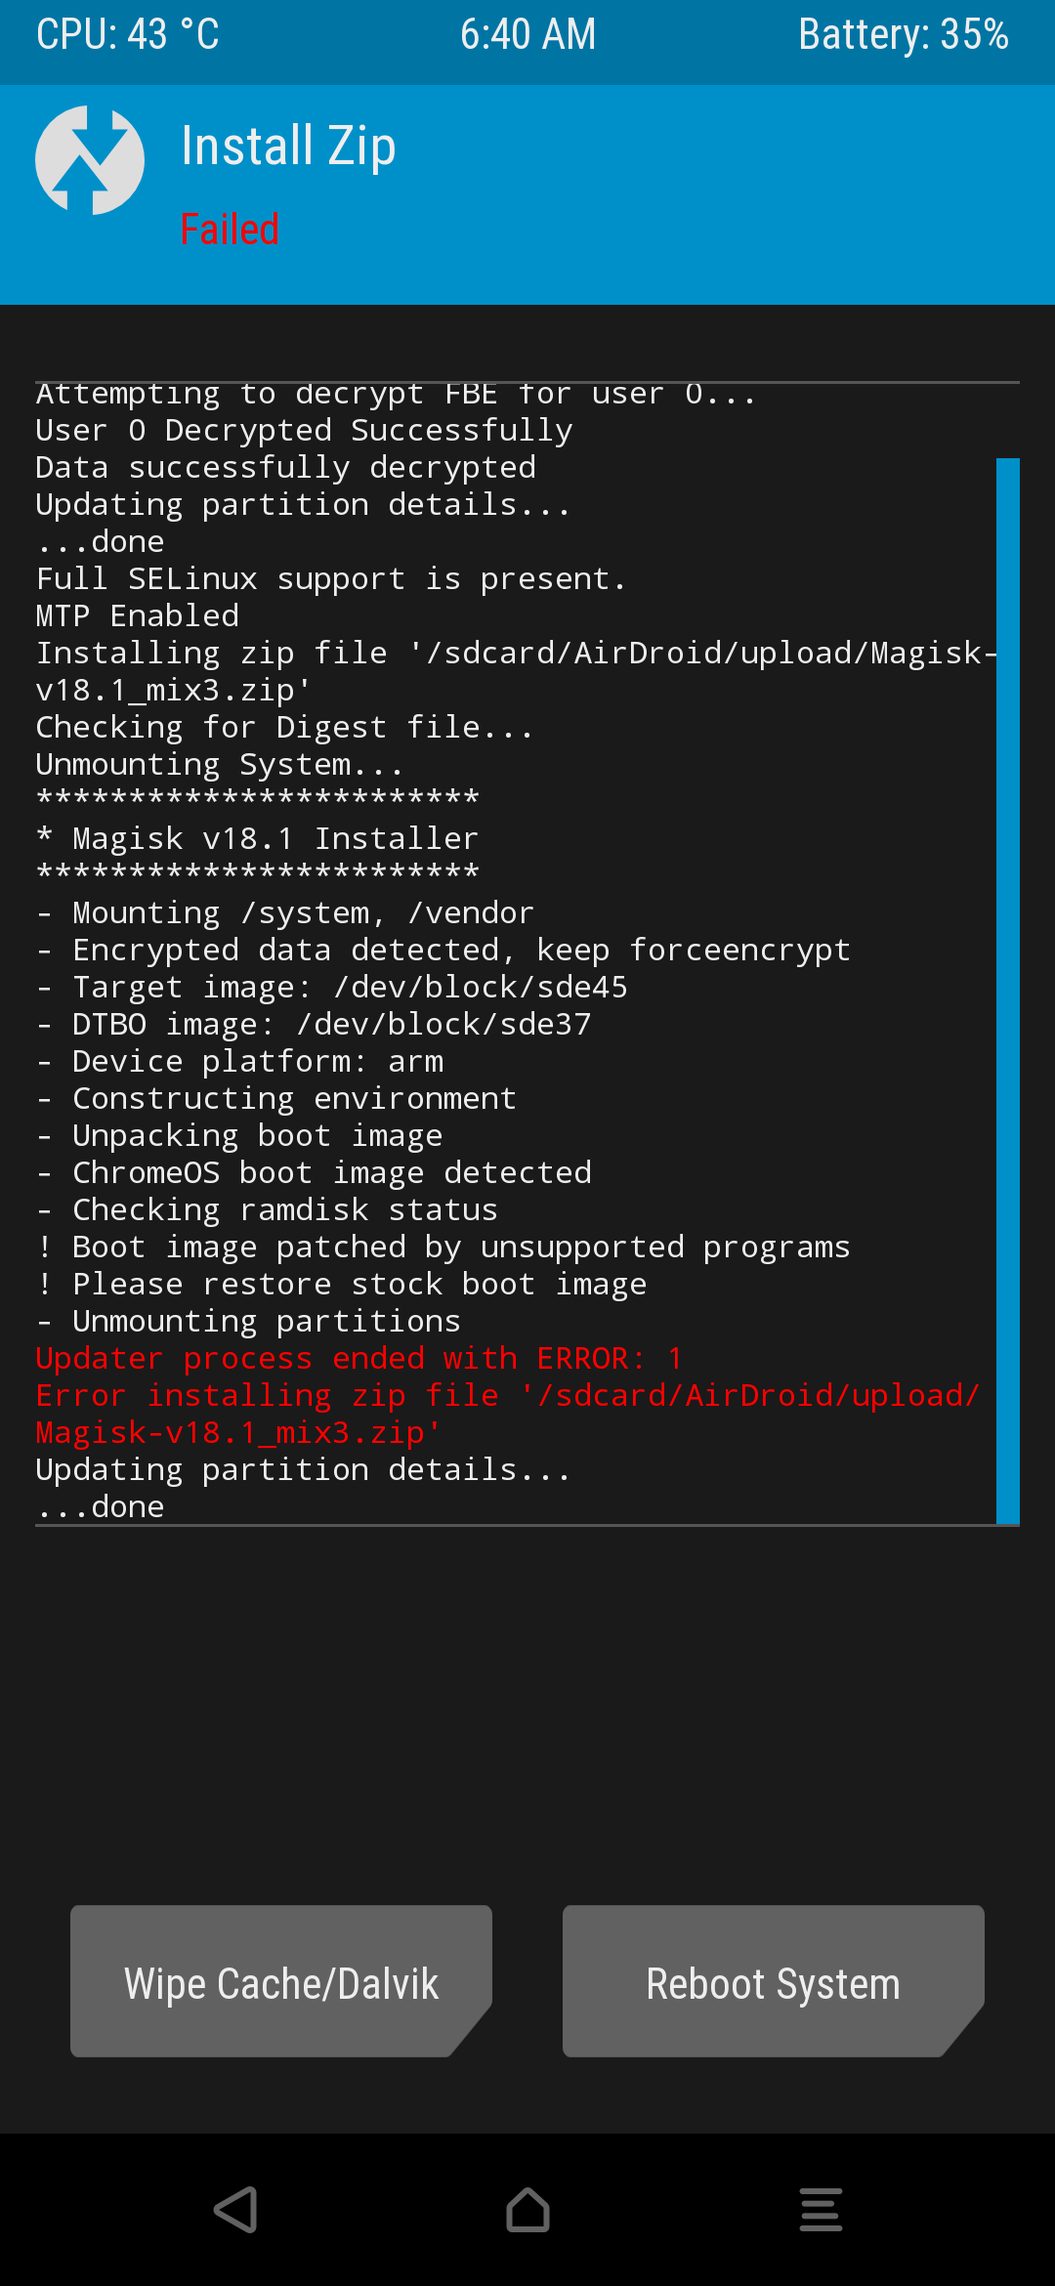Tap the 'Full SELinux support is present' line
1055x2286 pixels.
(331, 579)
